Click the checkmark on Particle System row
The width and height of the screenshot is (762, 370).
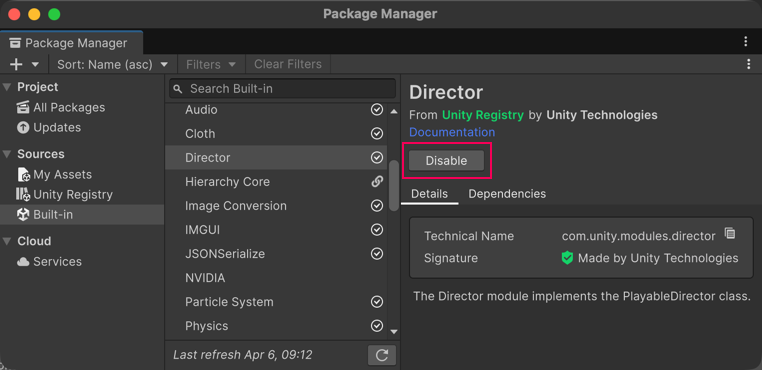click(377, 302)
